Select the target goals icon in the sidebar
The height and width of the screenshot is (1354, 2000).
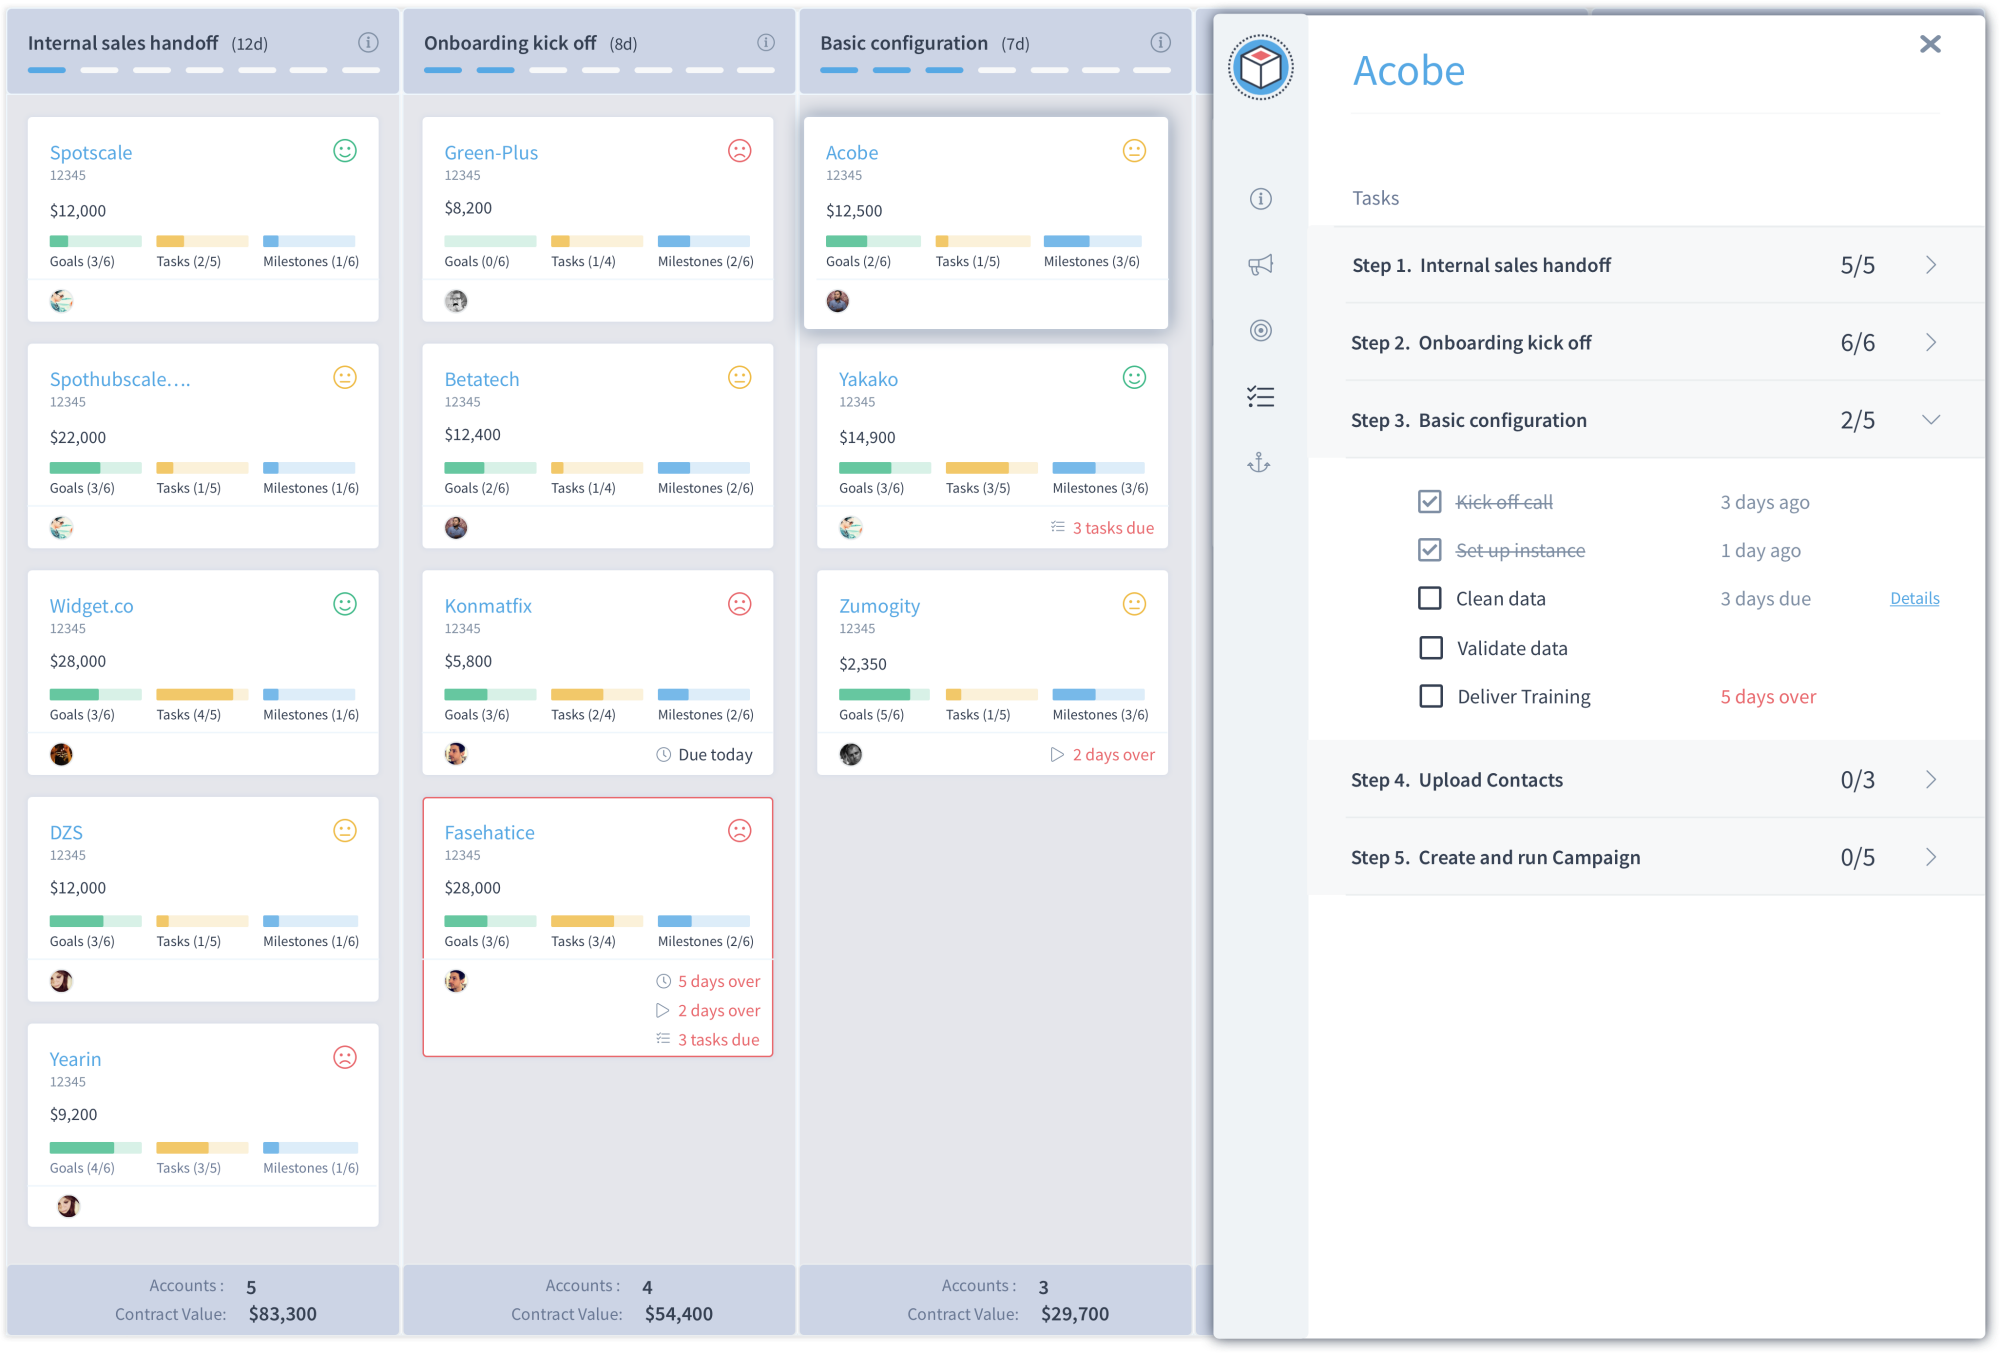point(1260,330)
